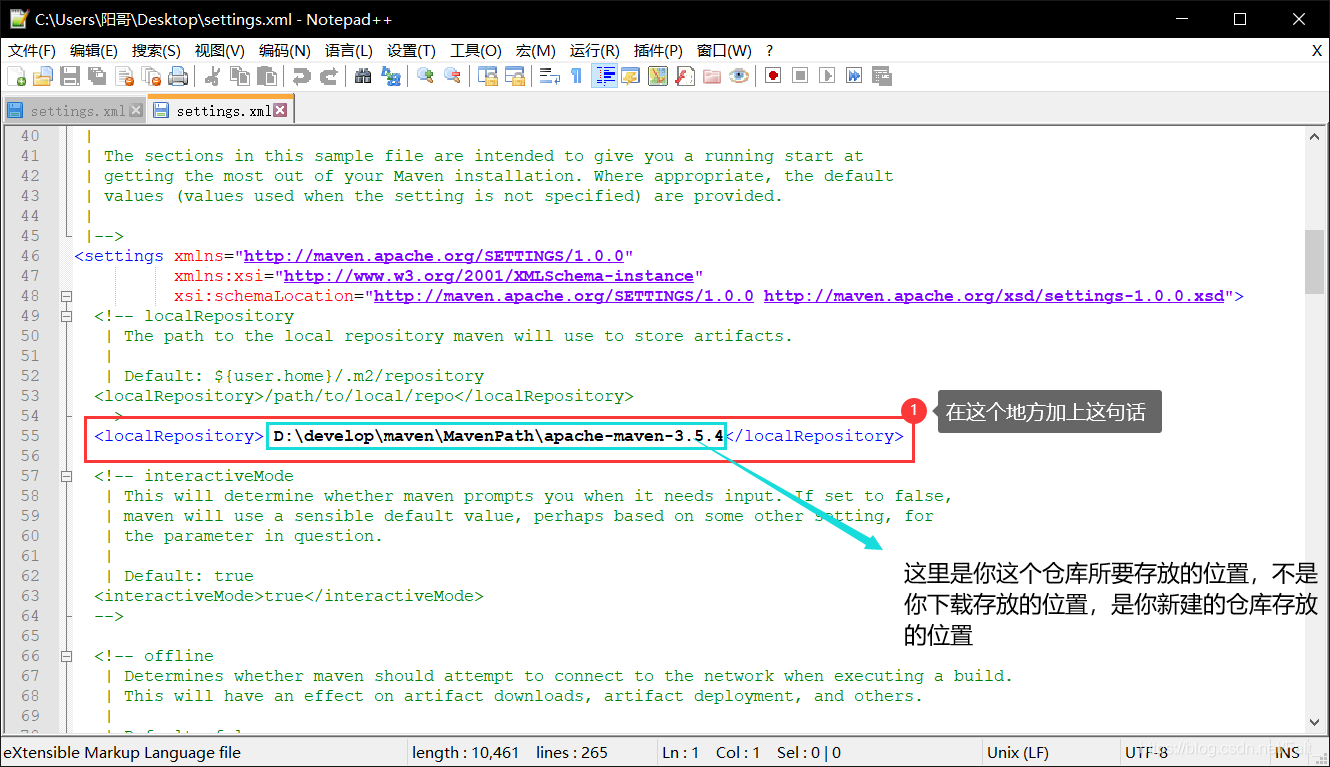Save the current file via the Save icon

[70, 76]
